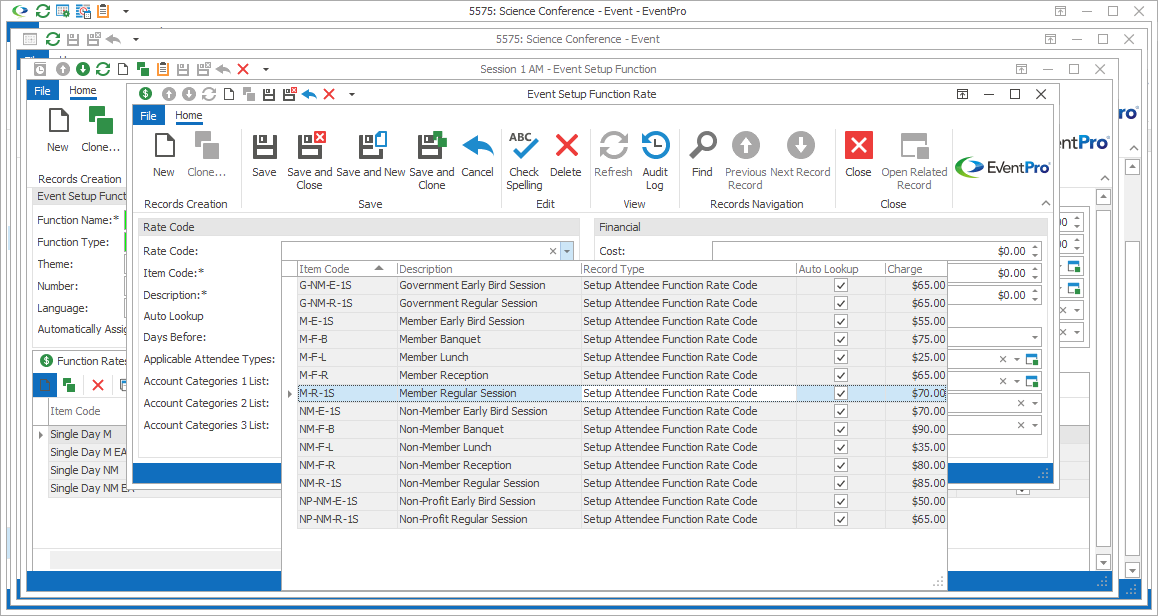Click Find magnifier in Records Navigation
Screen dimensions: 1158x616
(702, 156)
